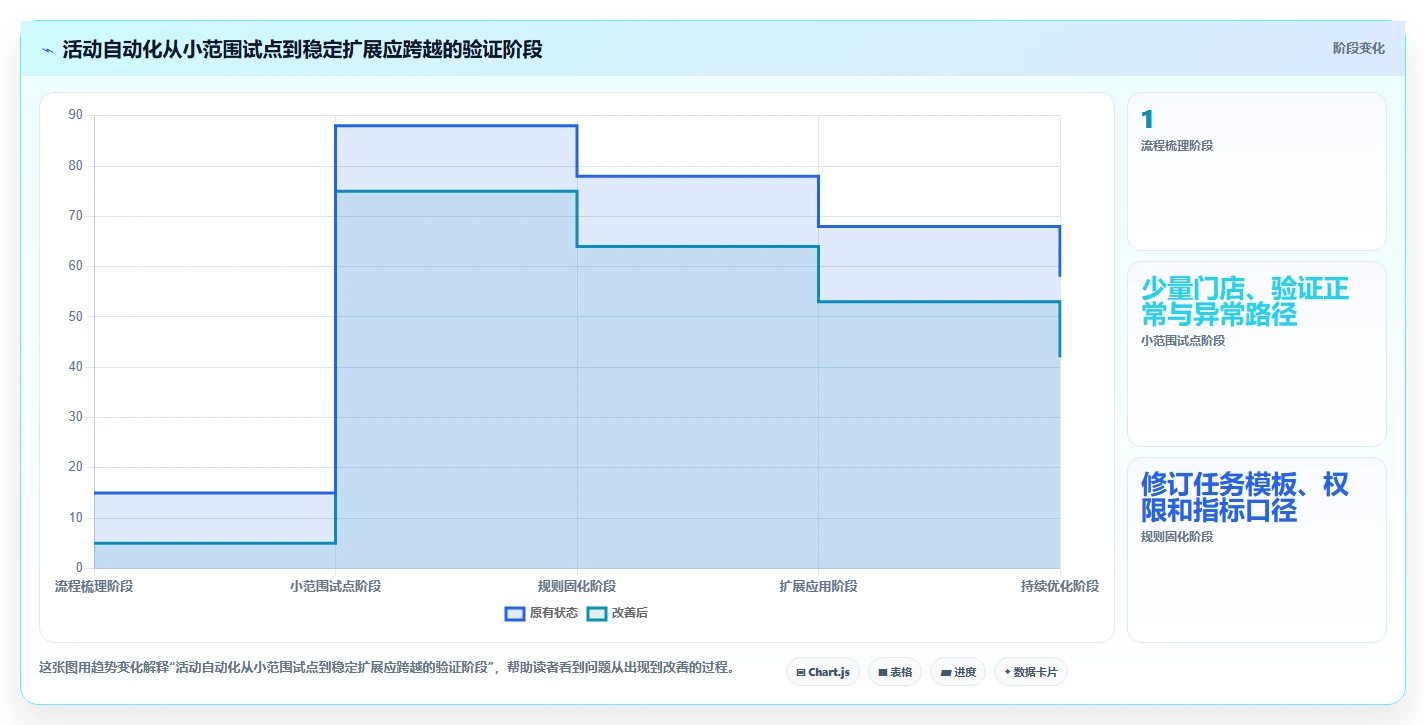Select the card titled 少量门店、验证正常与异常路径
1426x725 pixels.
(x=1257, y=354)
